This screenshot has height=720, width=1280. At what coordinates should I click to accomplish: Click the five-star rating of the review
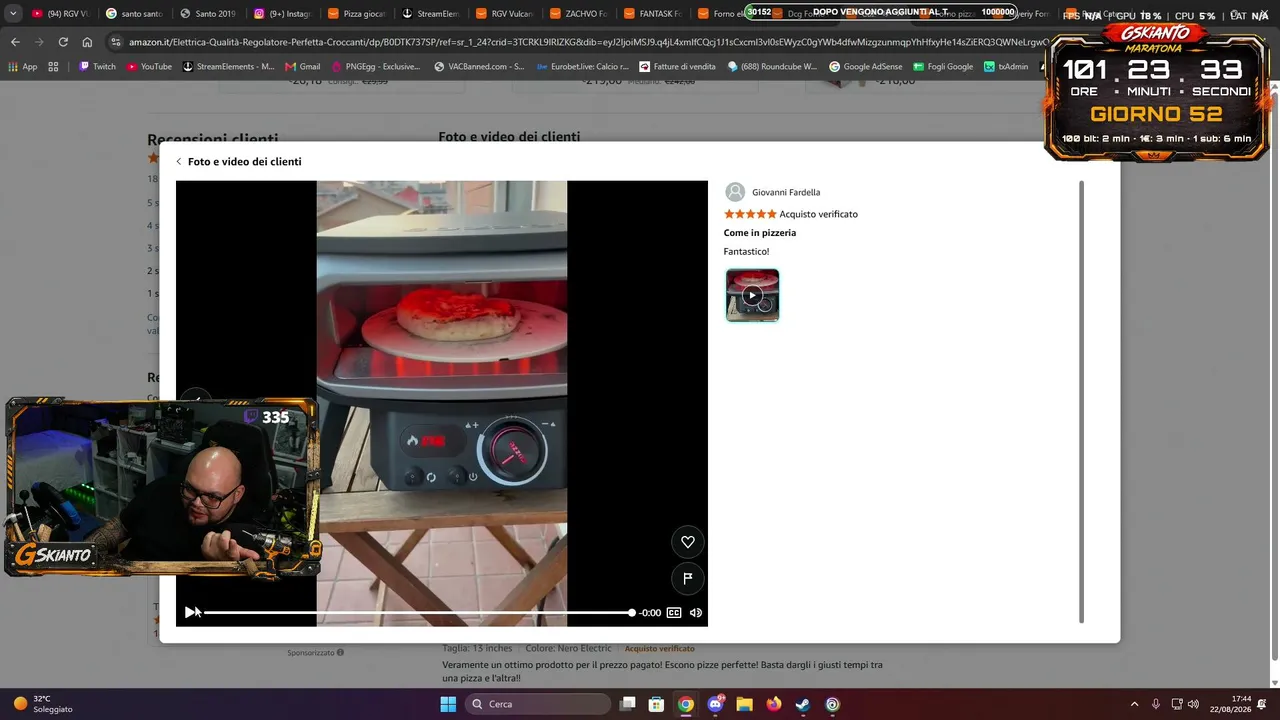coord(750,214)
